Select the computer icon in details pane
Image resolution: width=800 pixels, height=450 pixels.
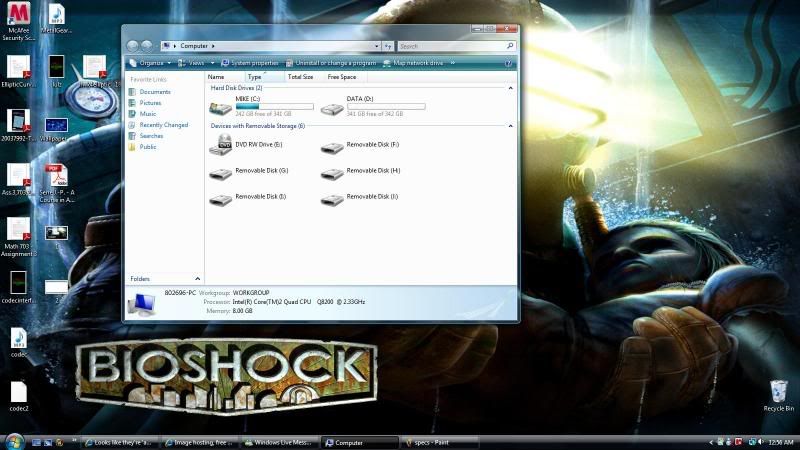pos(142,305)
